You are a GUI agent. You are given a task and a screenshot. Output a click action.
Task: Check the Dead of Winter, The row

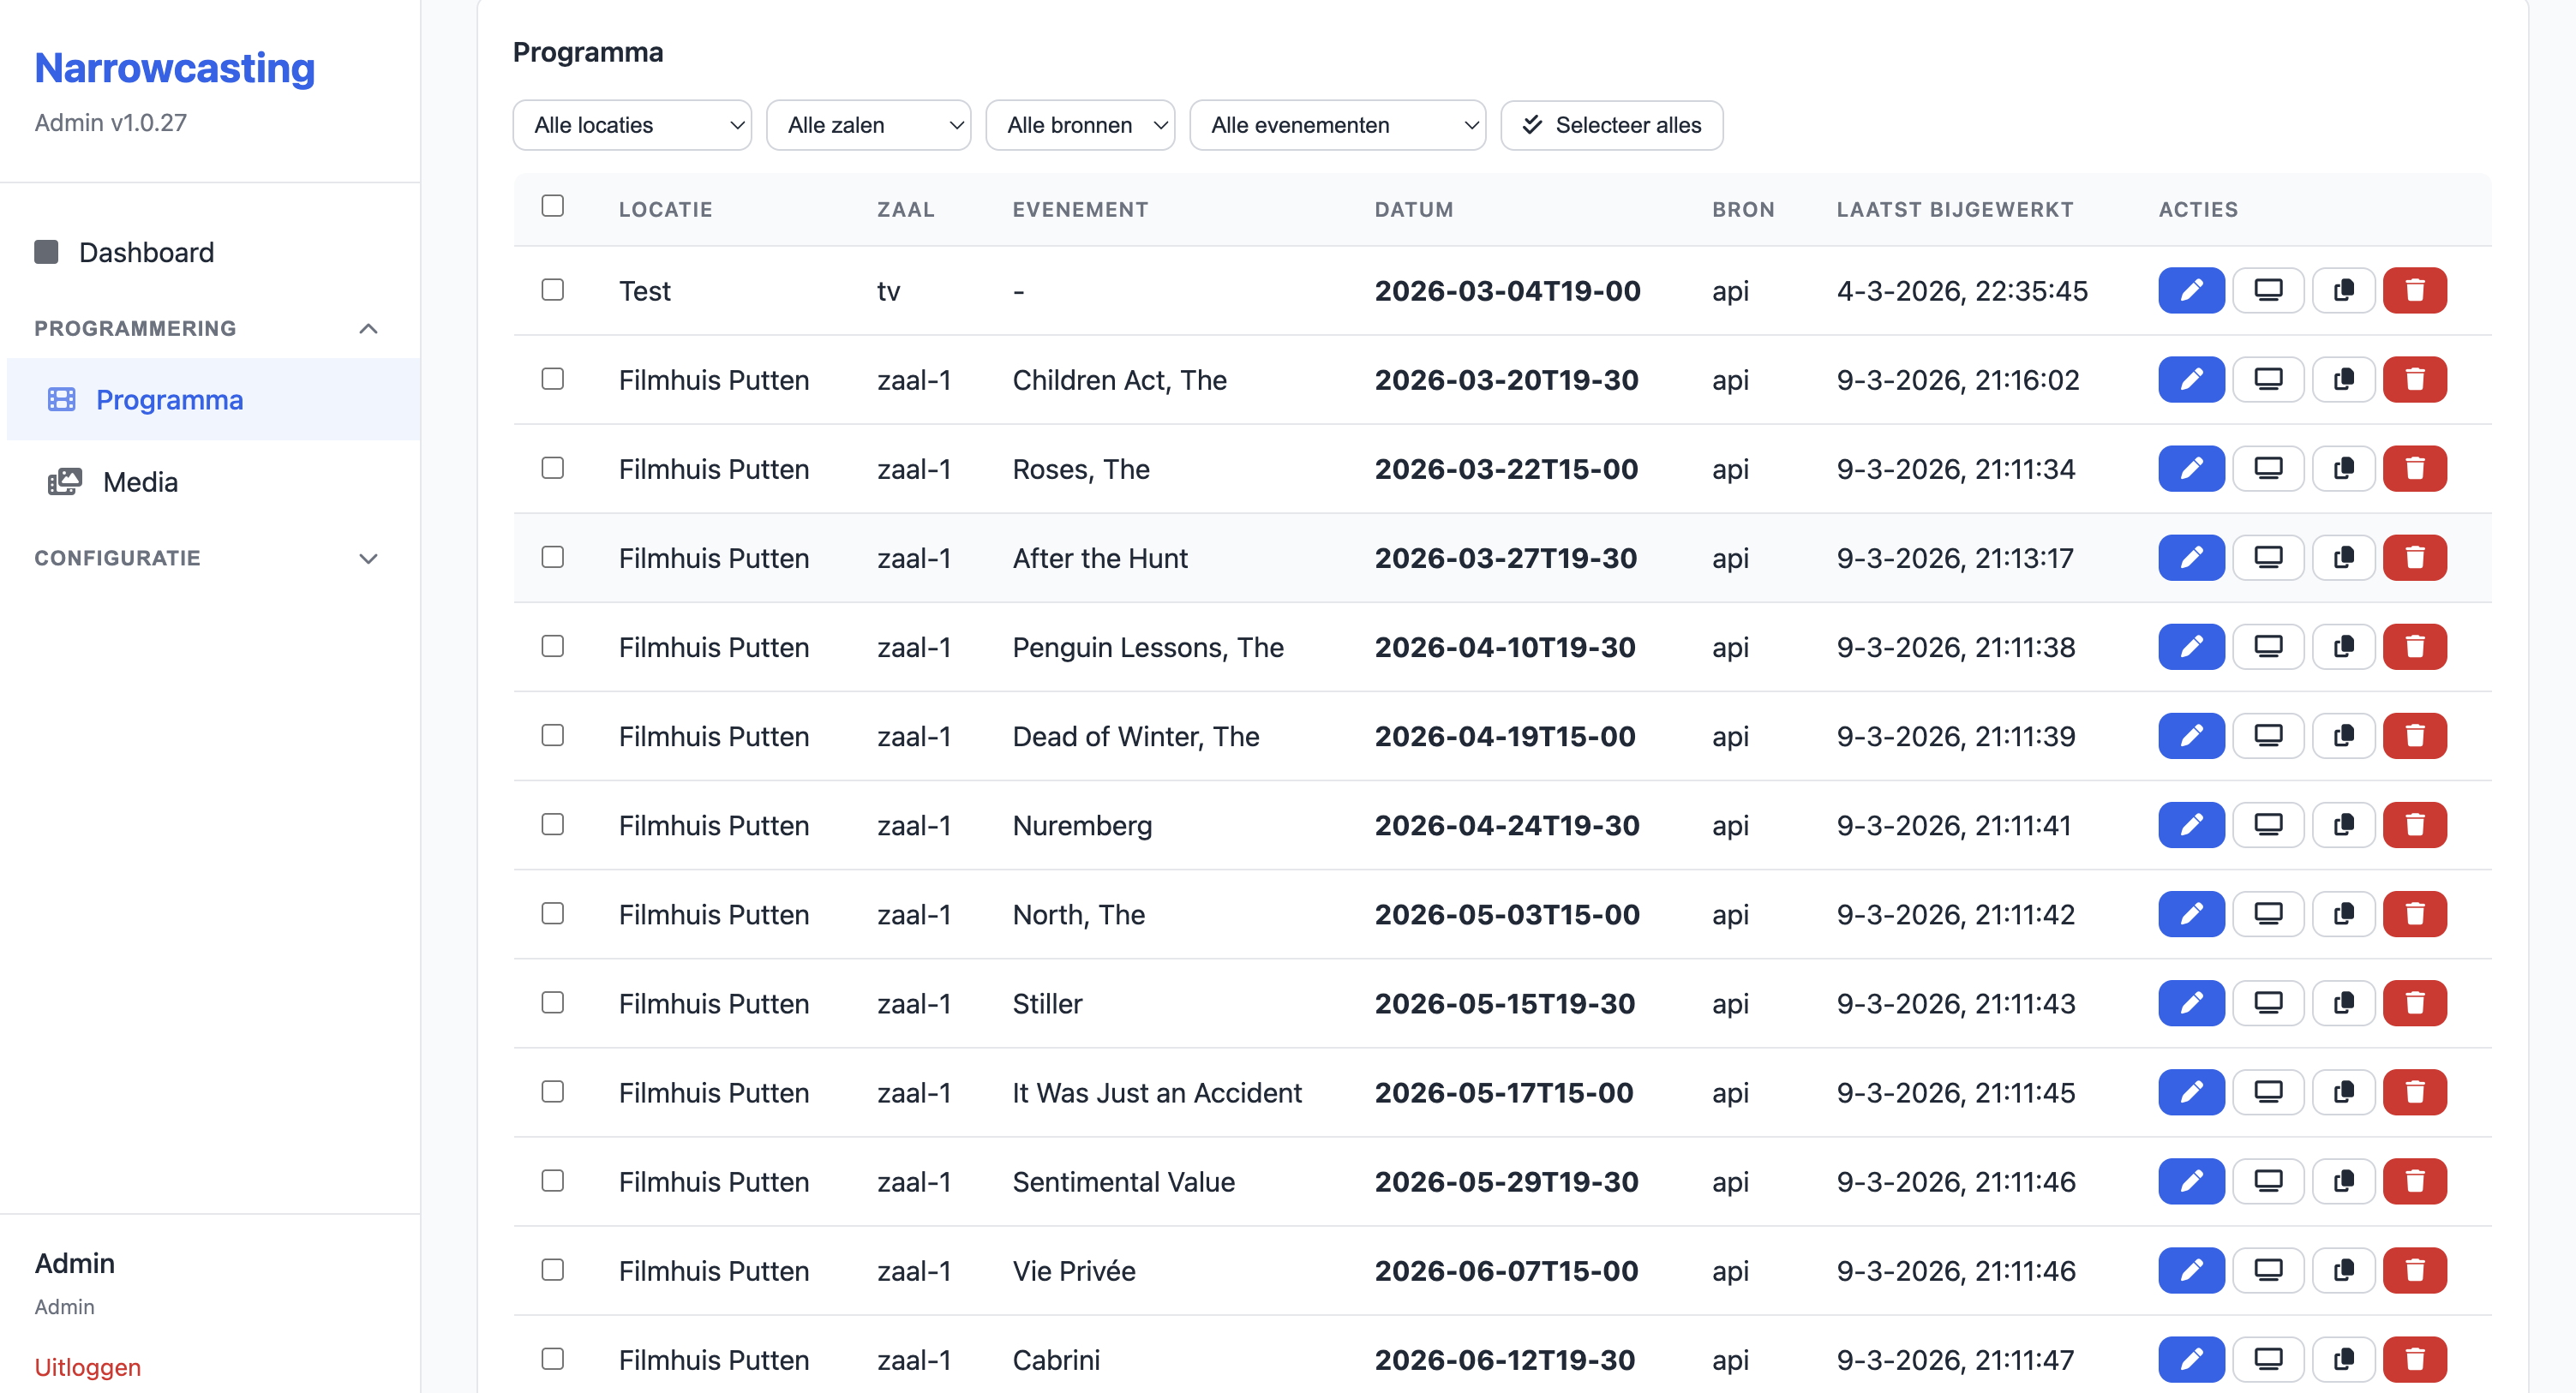(x=552, y=735)
